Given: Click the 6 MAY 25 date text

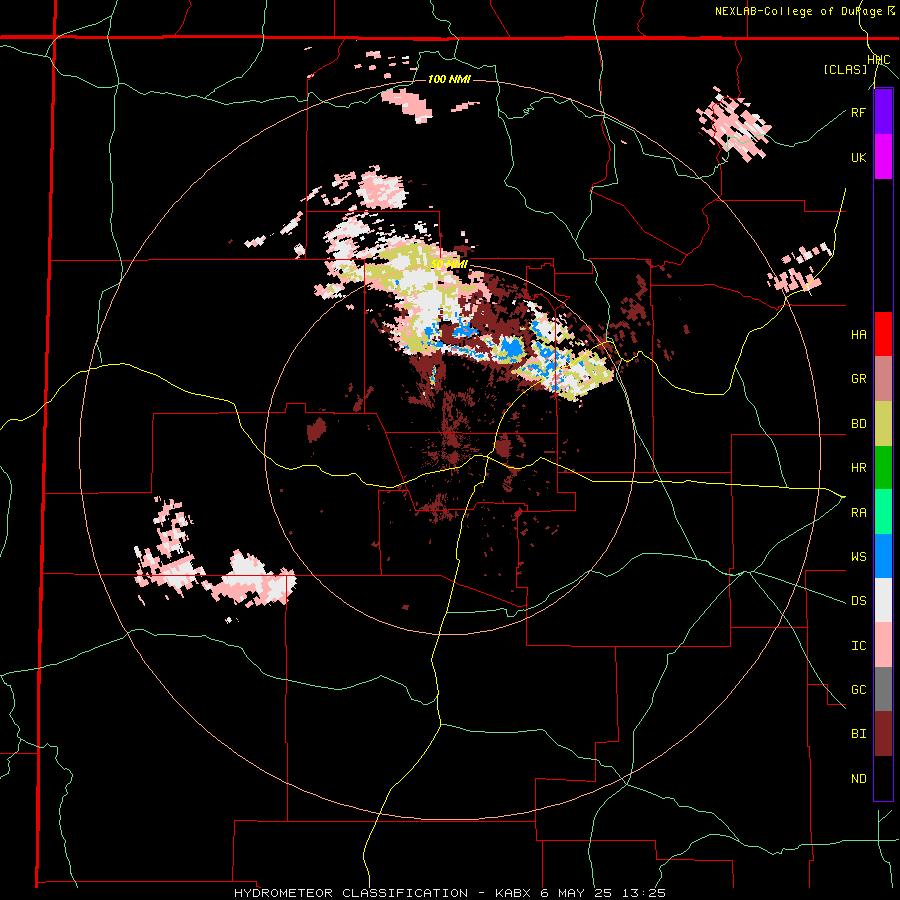Looking at the screenshot, I should 576,893.
